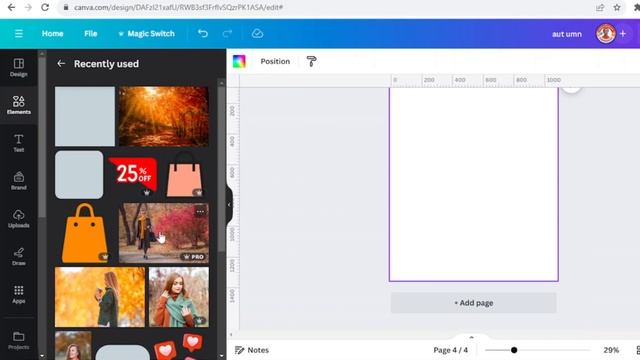The width and height of the screenshot is (640, 360).
Task: Insert the orange shopping bag graphic
Action: pos(85,233)
